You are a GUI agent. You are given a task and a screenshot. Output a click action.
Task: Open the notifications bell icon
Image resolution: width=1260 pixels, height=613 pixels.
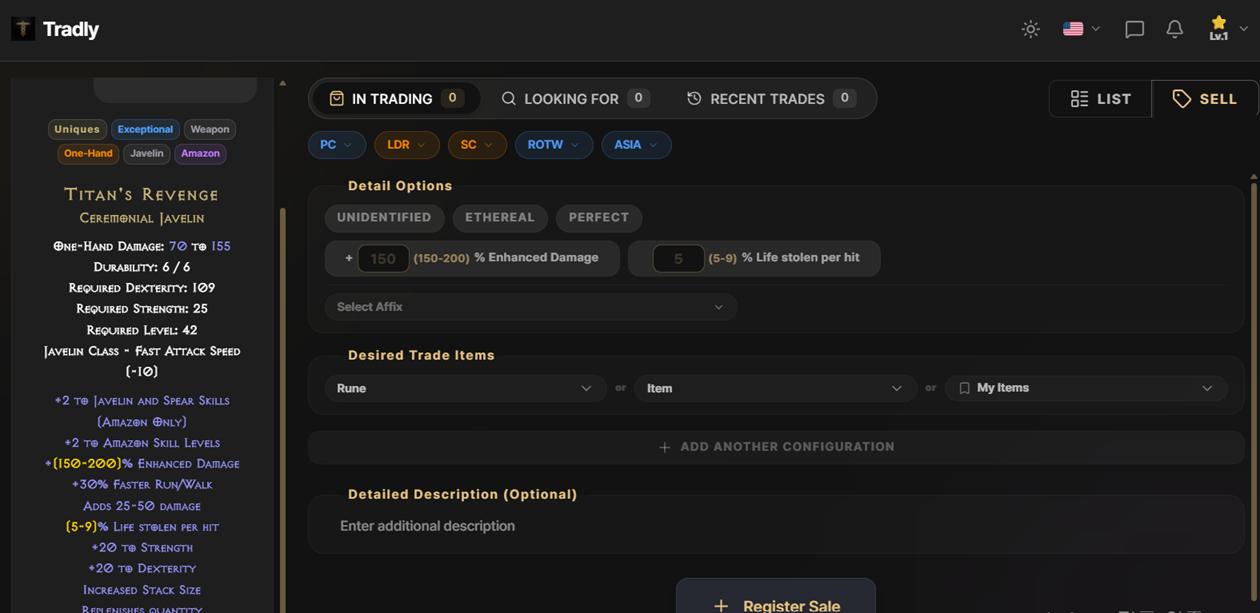tap(1174, 29)
